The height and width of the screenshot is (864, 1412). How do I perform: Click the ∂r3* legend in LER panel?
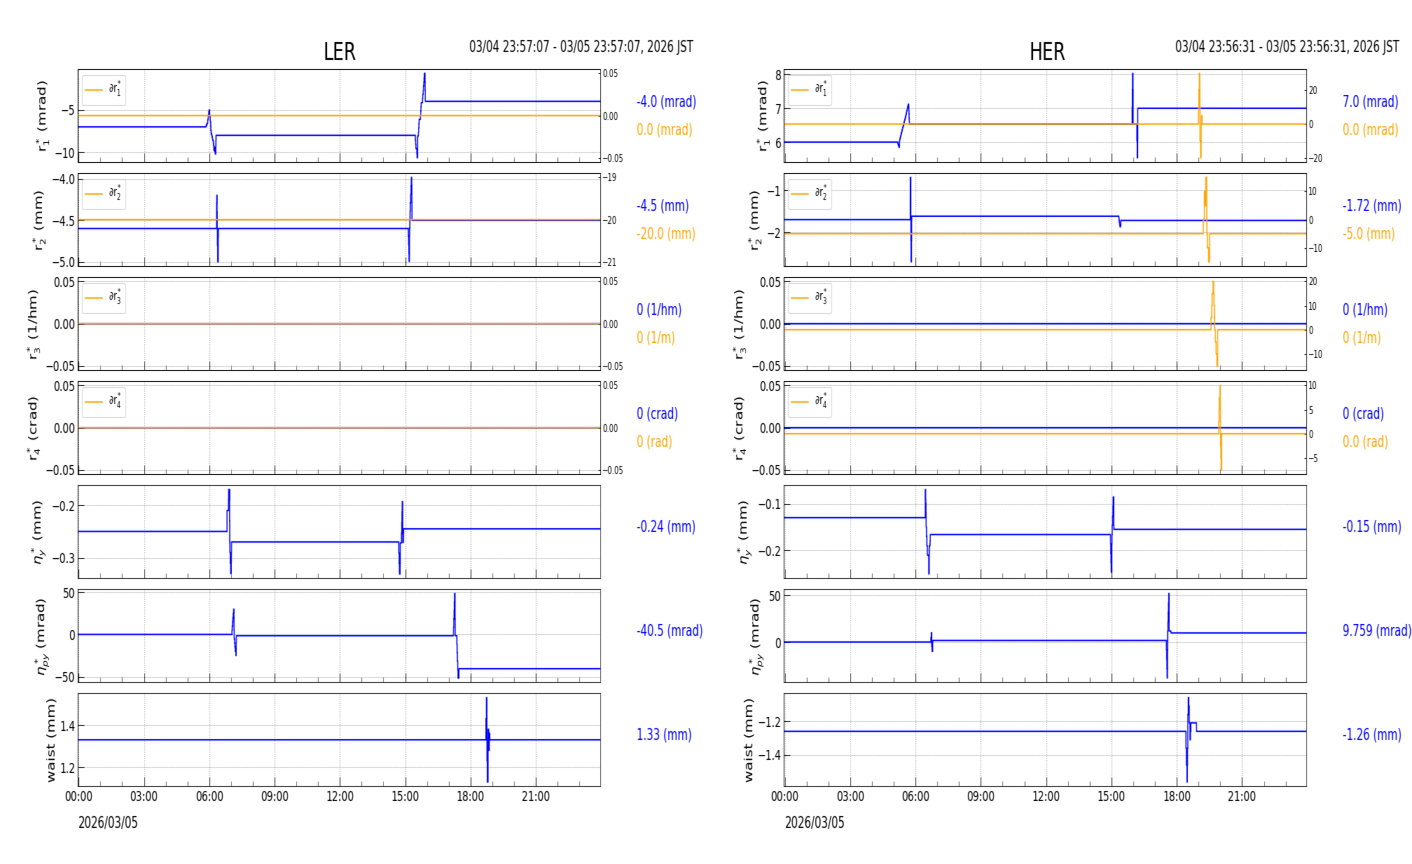104,298
